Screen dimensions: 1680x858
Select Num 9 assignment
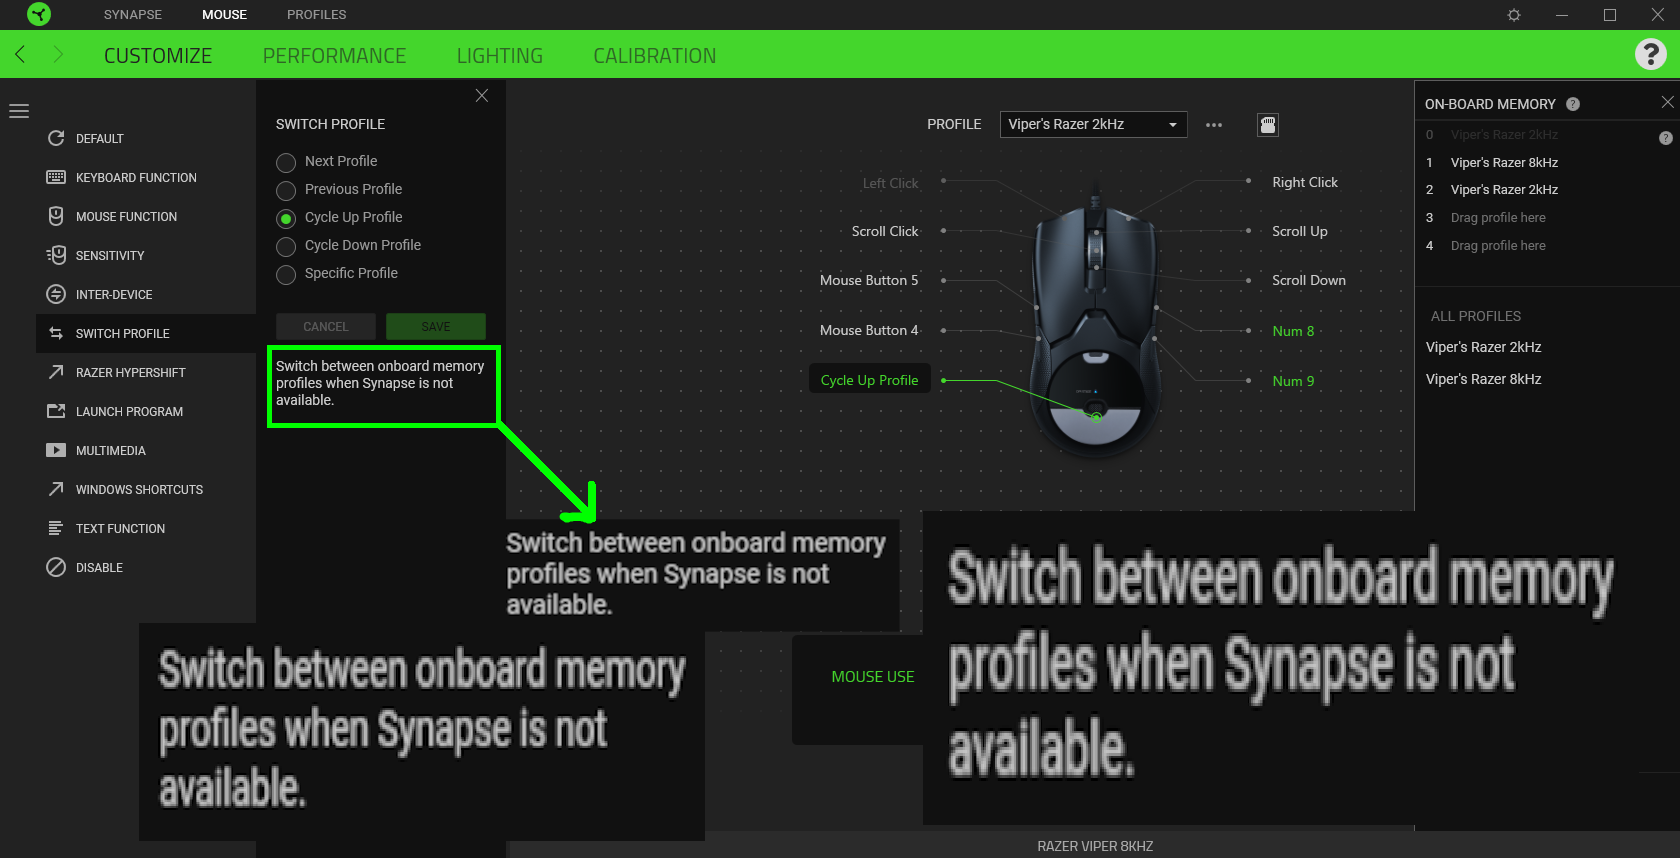click(x=1293, y=381)
